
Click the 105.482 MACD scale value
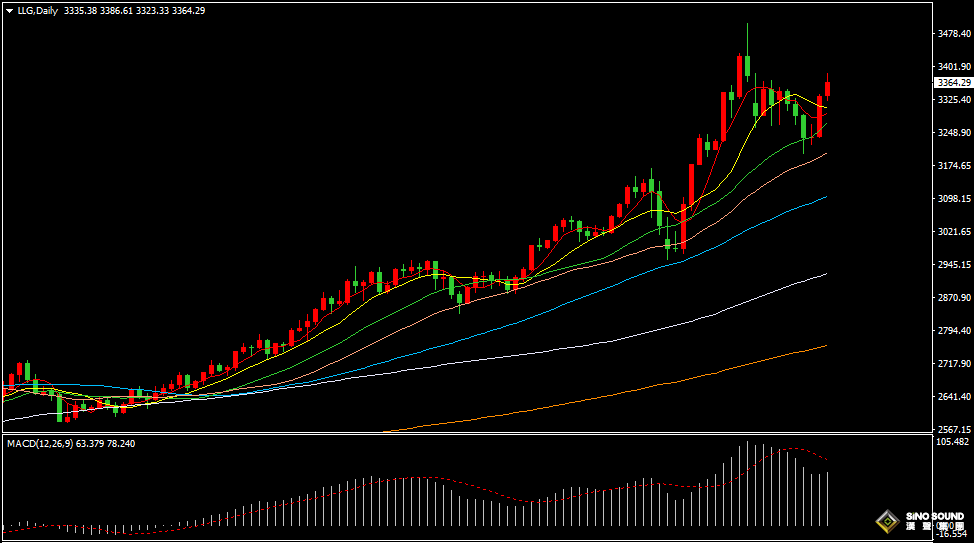[953, 441]
